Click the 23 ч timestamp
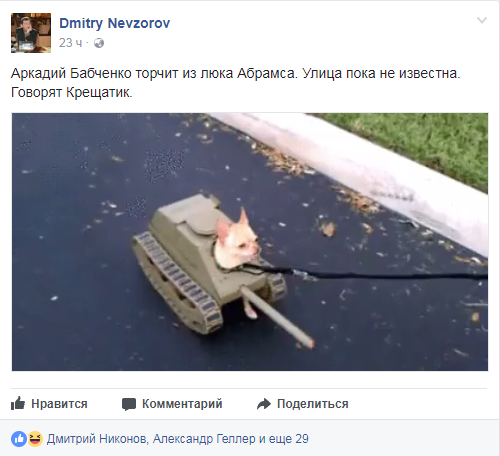The height and width of the screenshot is (456, 500). 70,43
